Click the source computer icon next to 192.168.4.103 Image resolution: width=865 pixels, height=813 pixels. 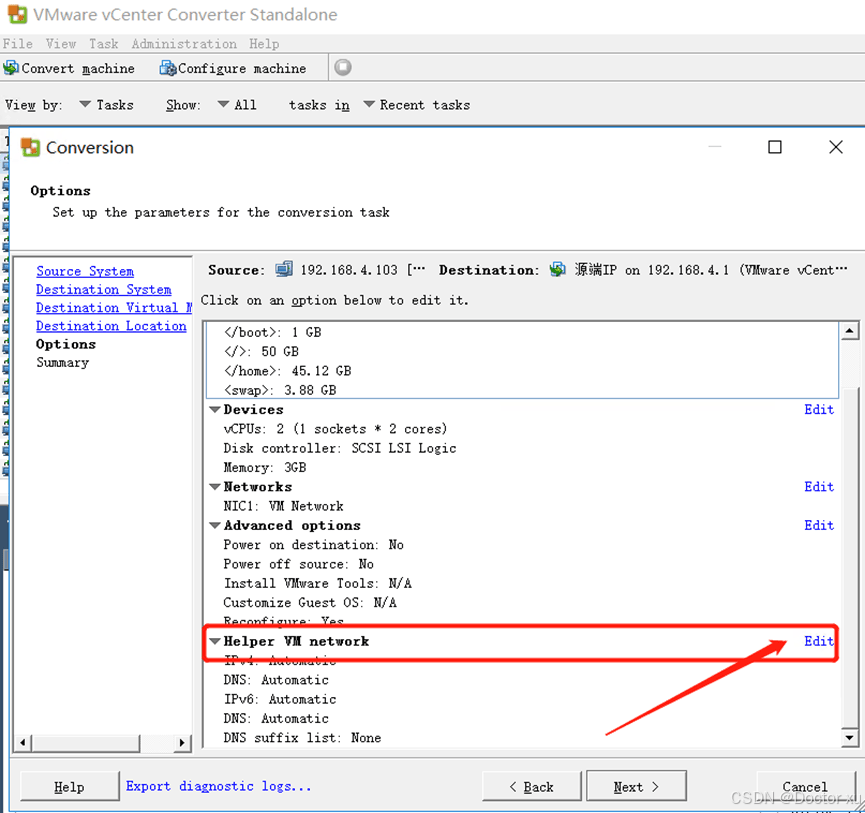284,269
